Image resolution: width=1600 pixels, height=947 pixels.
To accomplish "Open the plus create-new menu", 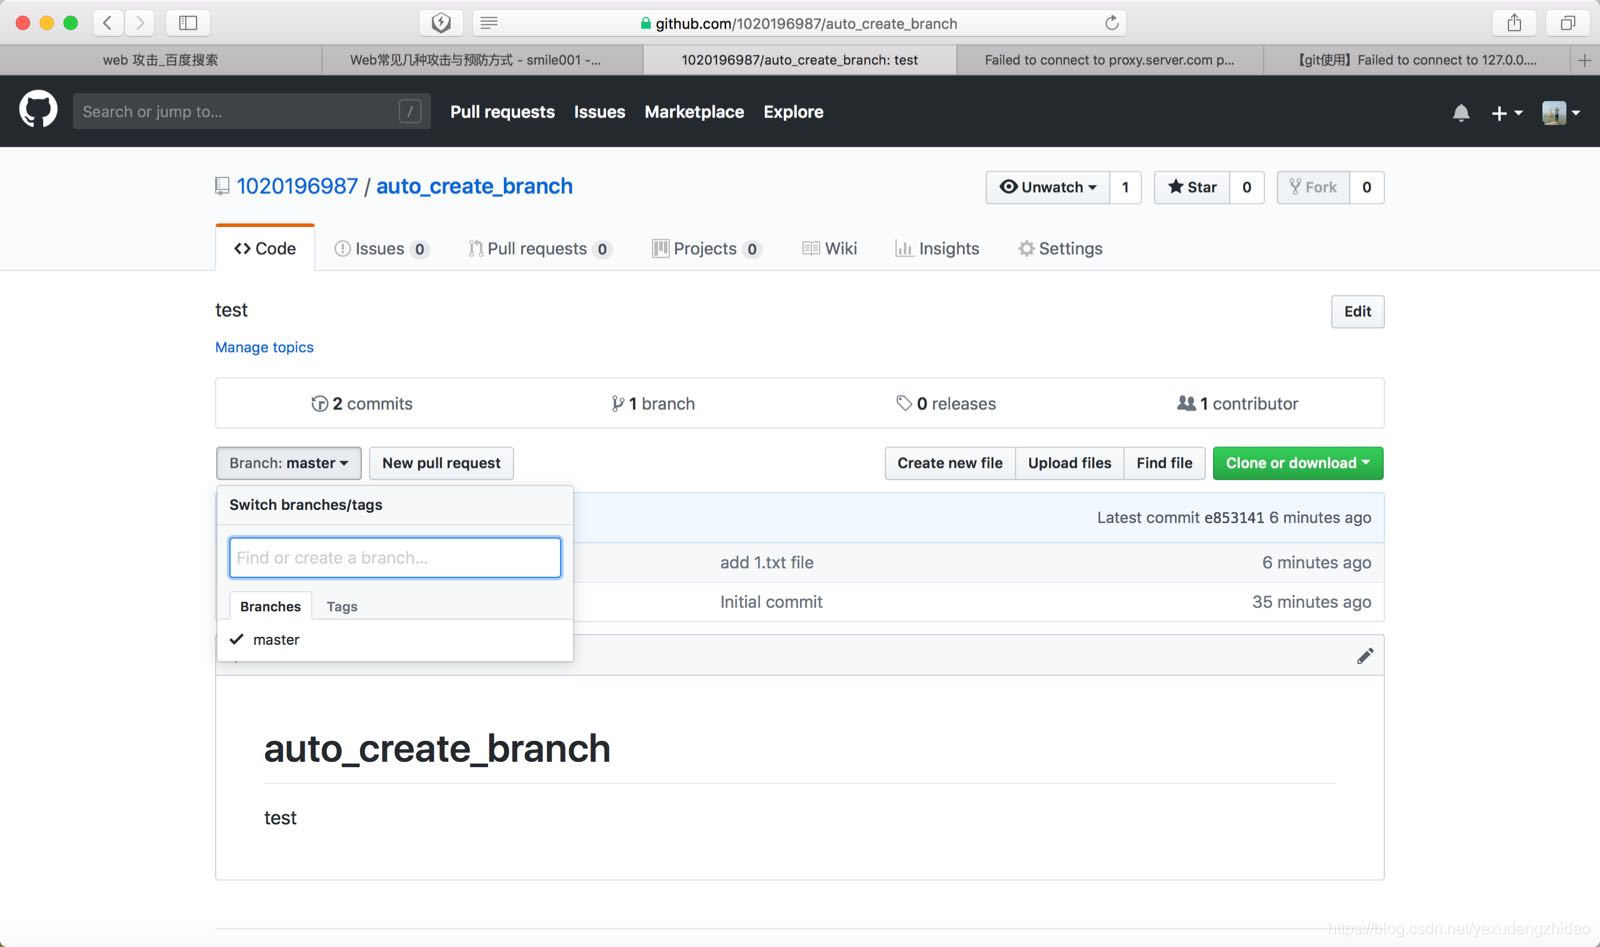I will pos(1506,113).
